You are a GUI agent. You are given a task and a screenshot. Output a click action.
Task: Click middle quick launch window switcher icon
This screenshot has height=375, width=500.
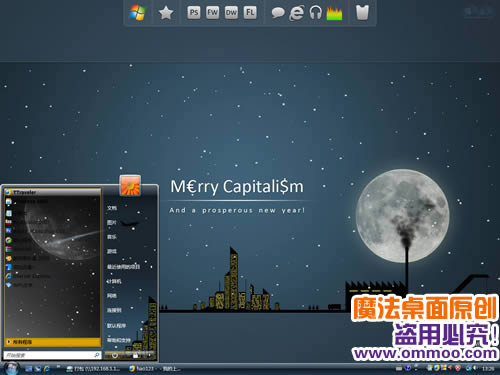[38, 369]
